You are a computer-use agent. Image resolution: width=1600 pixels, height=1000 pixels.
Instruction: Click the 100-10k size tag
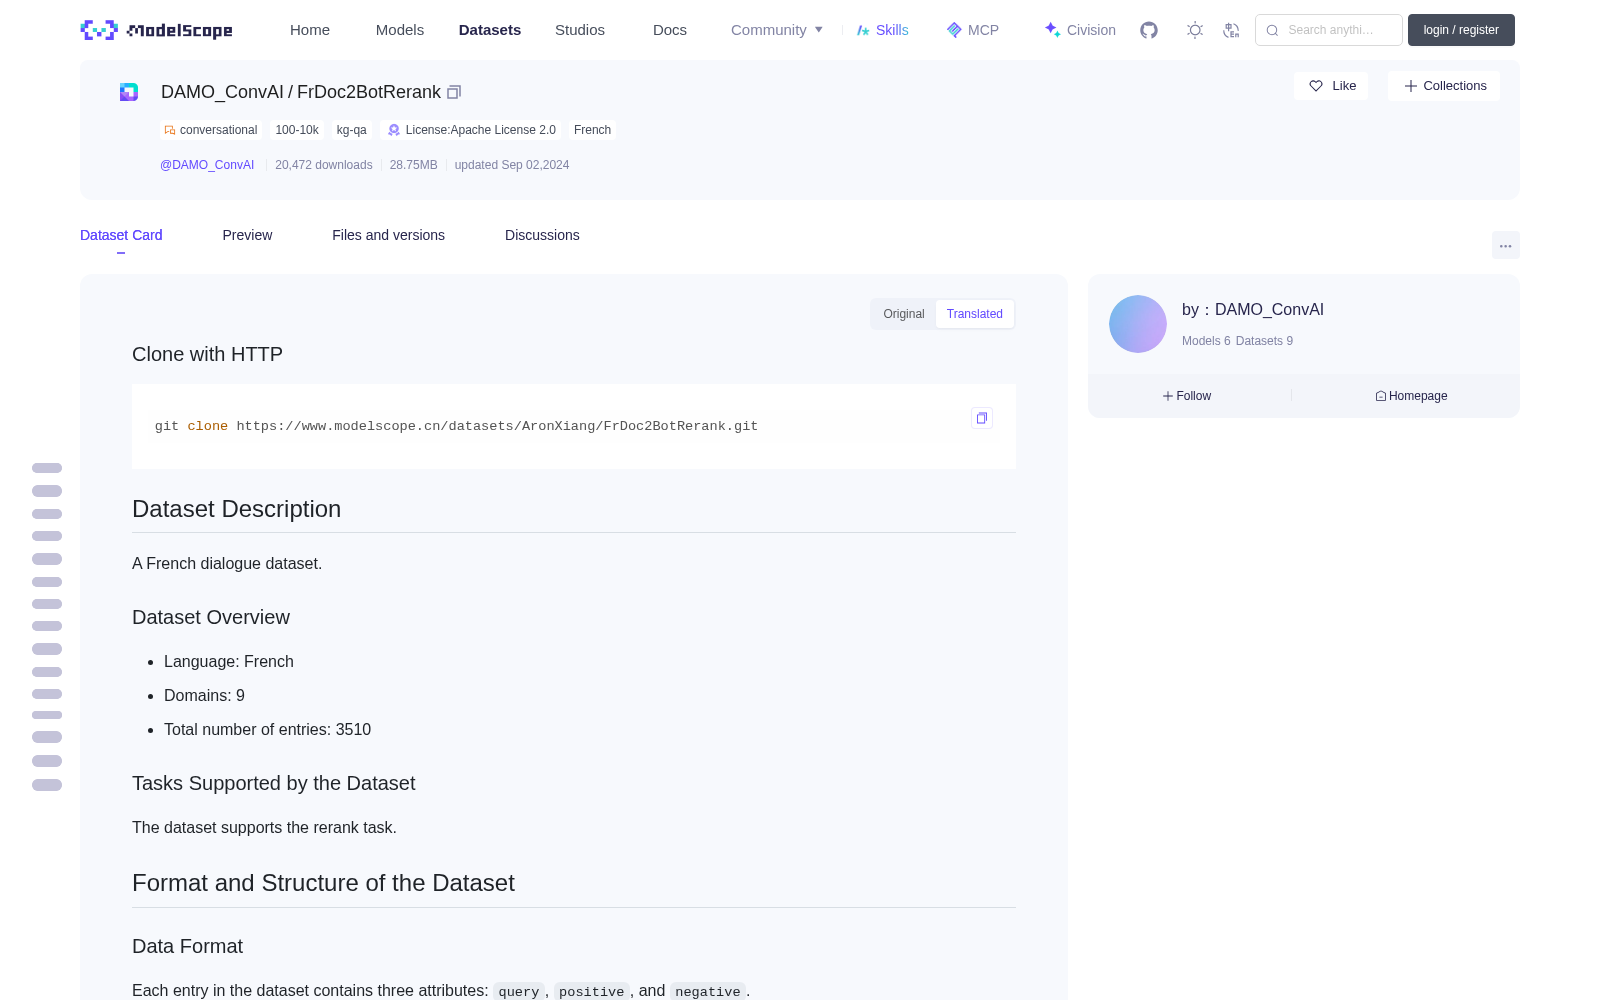[297, 130]
